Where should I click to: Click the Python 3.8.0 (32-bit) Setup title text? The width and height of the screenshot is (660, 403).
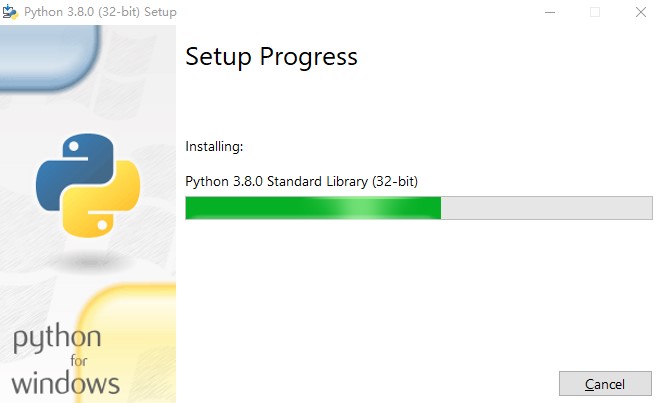(100, 12)
